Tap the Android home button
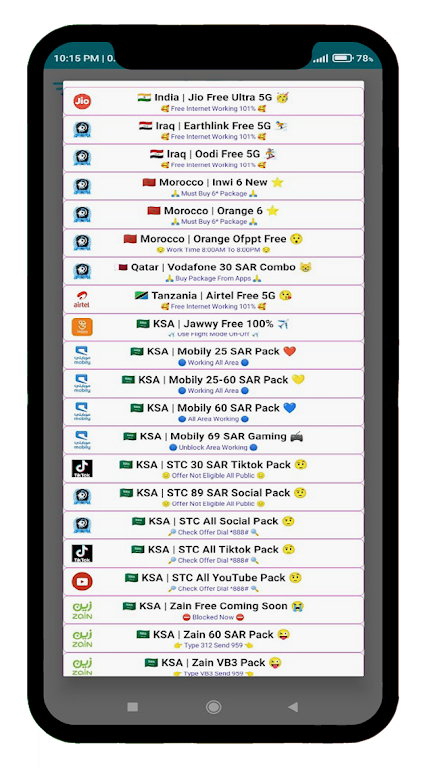This screenshot has width=434, height=768. [213, 707]
